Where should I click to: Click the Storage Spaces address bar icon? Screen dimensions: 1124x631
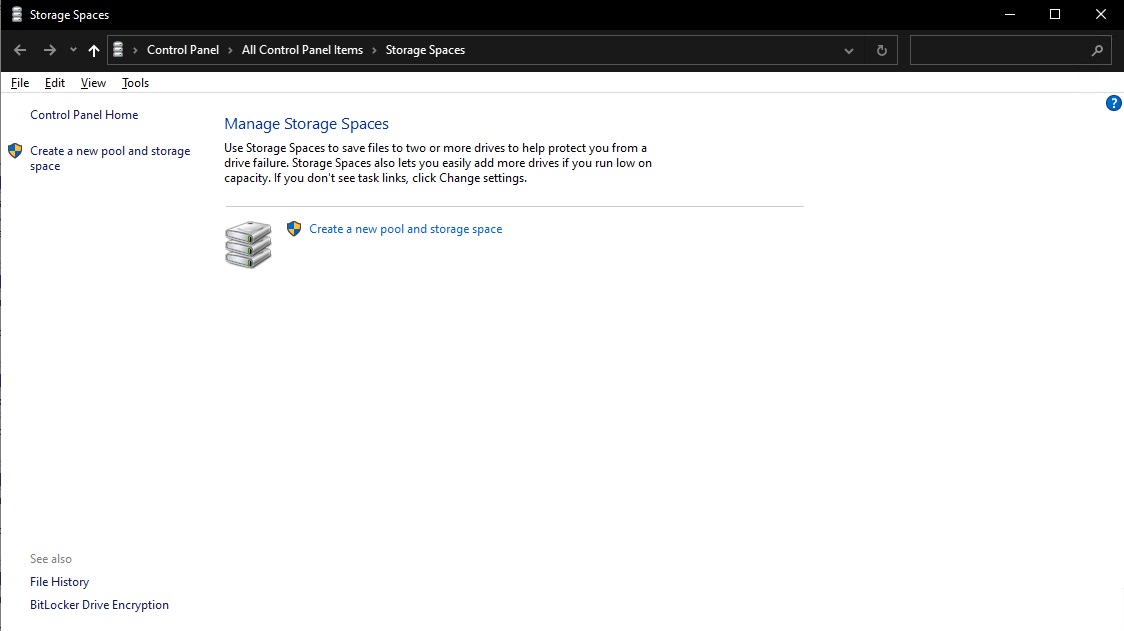tap(118, 49)
